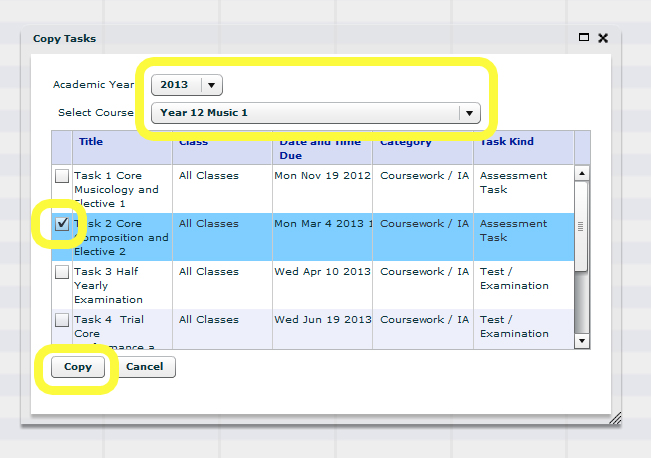The width and height of the screenshot is (651, 458).
Task: Tick the Task 3 Half Yearly Examination checkbox
Action: (62, 272)
